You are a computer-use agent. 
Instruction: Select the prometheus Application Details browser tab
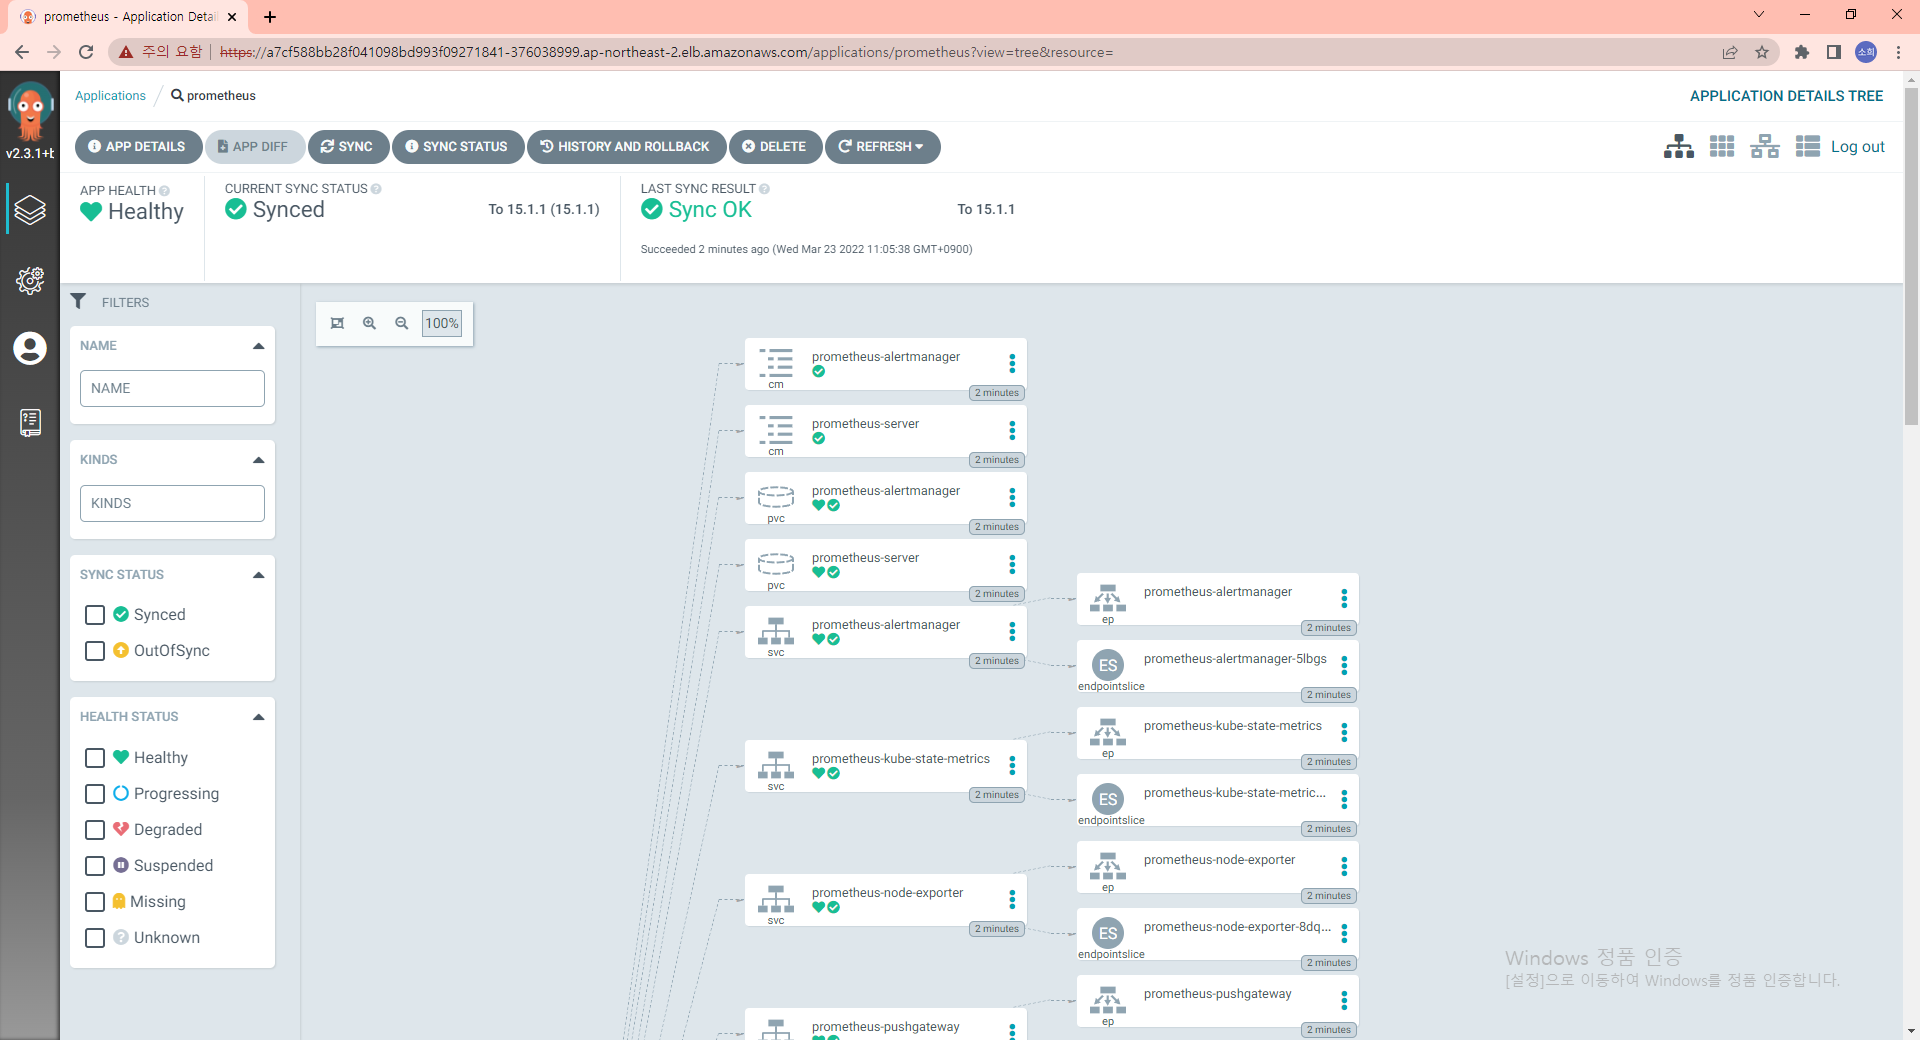point(130,17)
